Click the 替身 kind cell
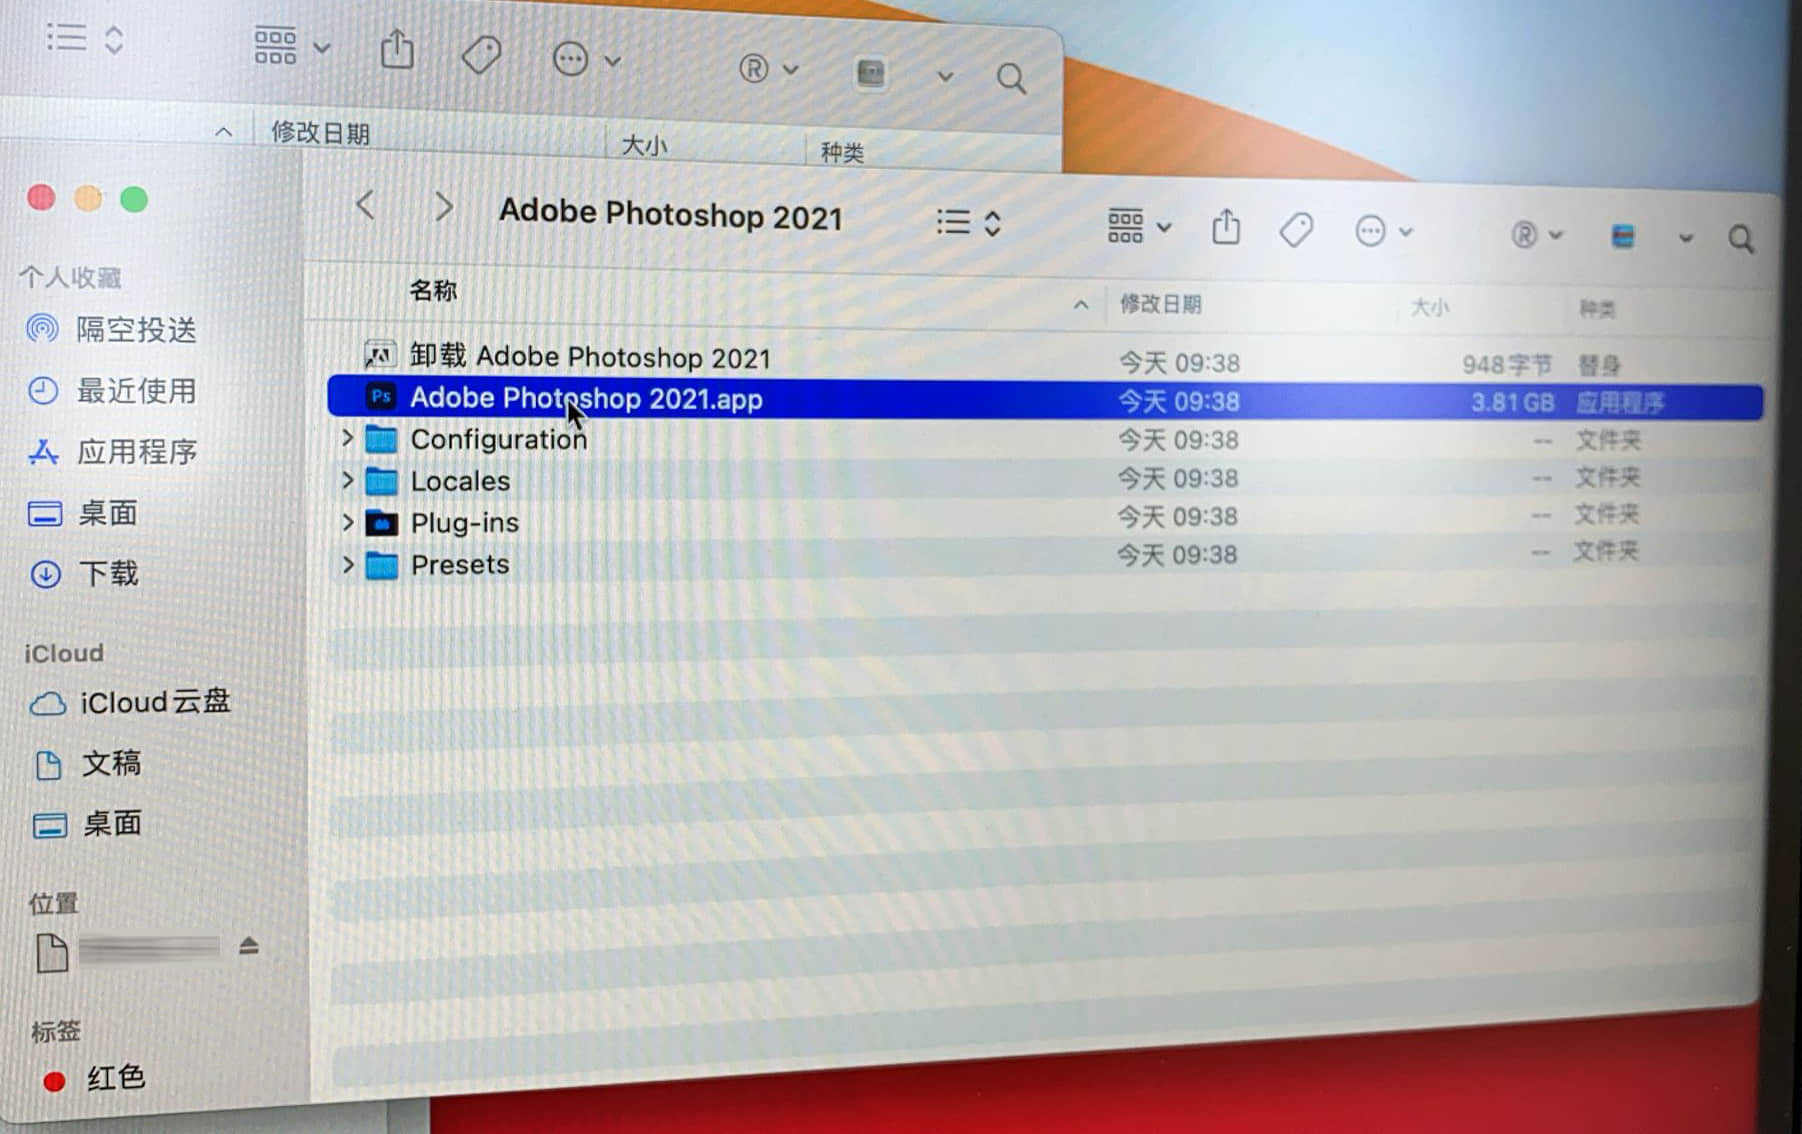1802x1134 pixels. coord(1598,365)
